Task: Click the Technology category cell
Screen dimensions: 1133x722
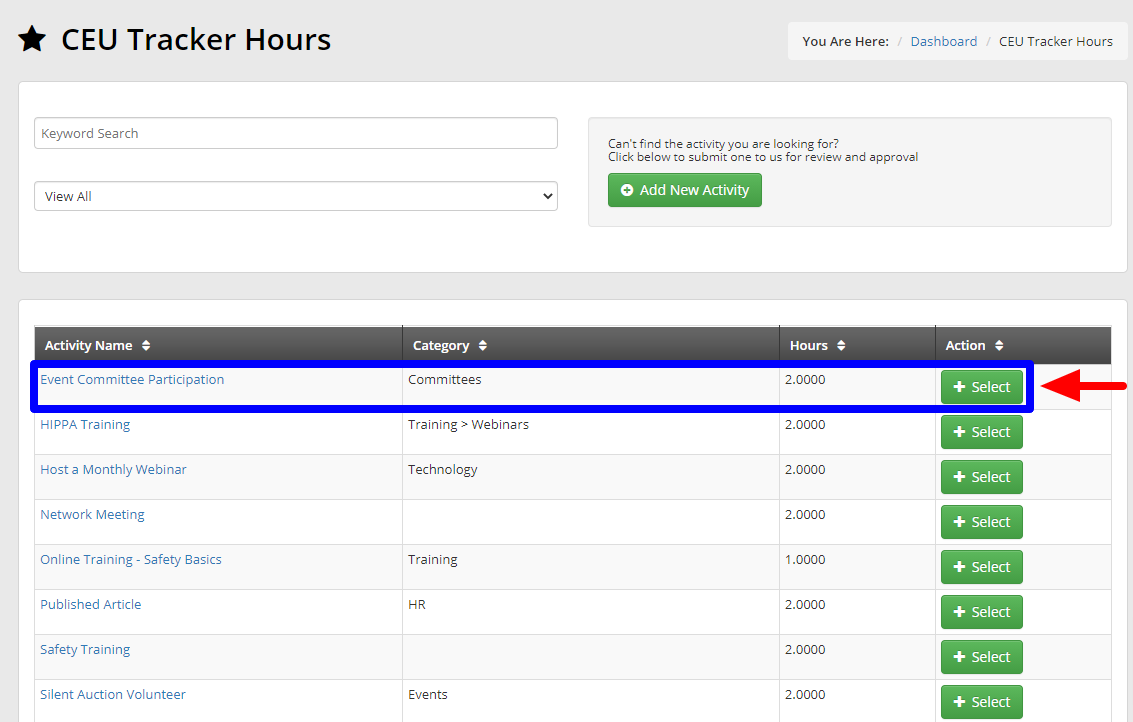Action: point(443,470)
